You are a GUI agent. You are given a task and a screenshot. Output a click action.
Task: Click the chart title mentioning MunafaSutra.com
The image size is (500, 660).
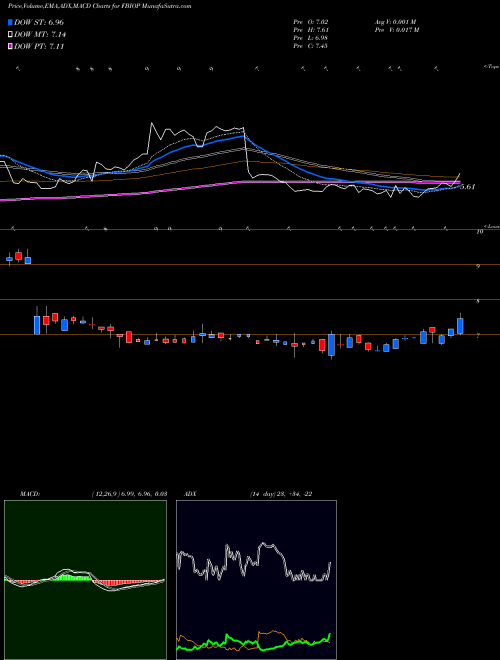(x=100, y=6)
